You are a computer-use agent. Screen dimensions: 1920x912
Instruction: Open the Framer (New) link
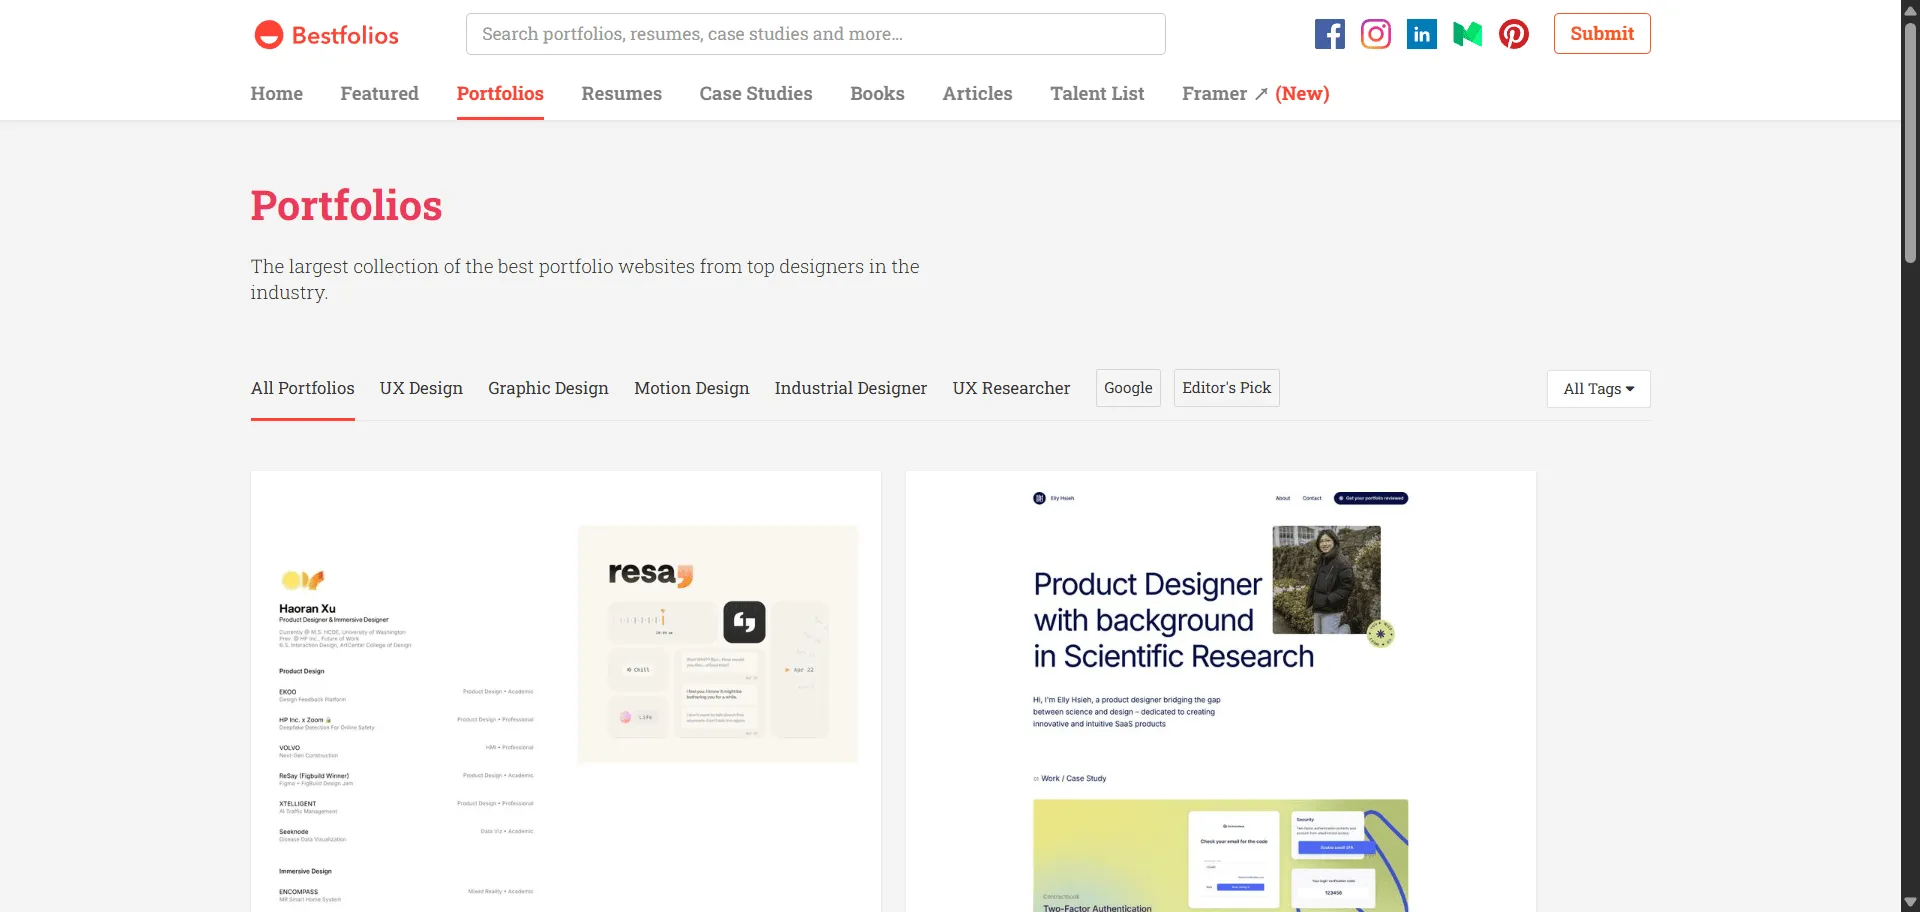[x=1255, y=93]
